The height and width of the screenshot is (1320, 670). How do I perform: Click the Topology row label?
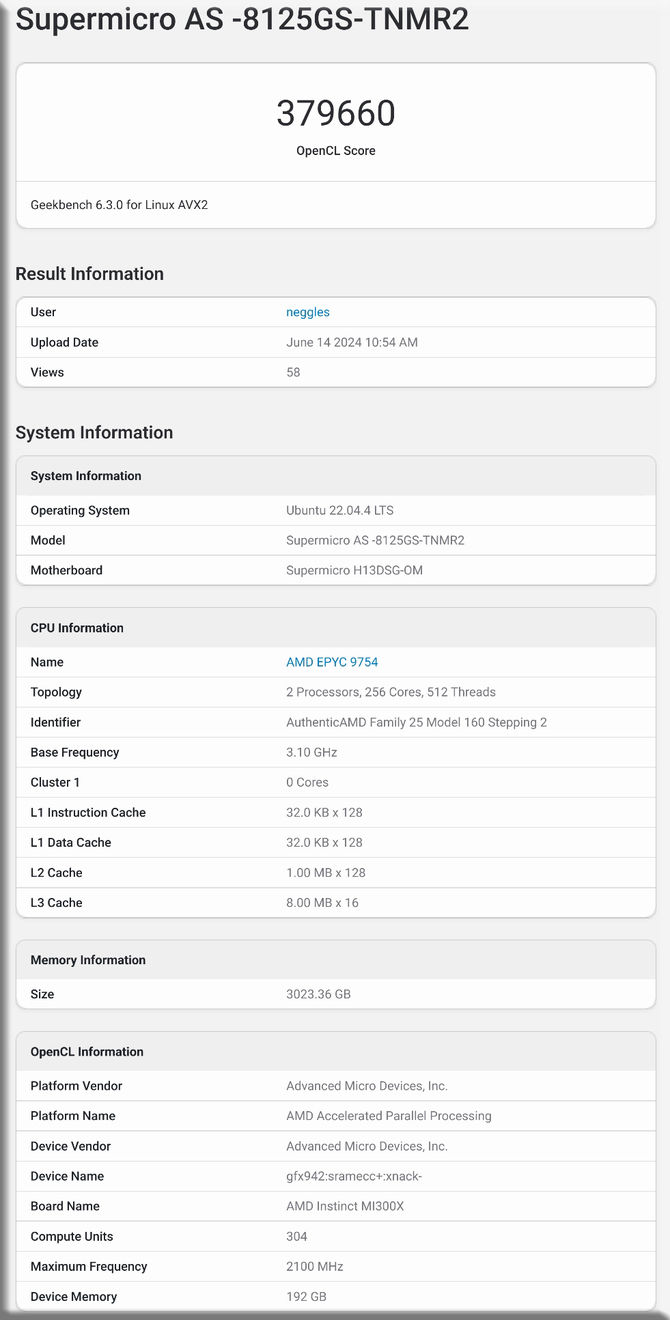coord(56,692)
